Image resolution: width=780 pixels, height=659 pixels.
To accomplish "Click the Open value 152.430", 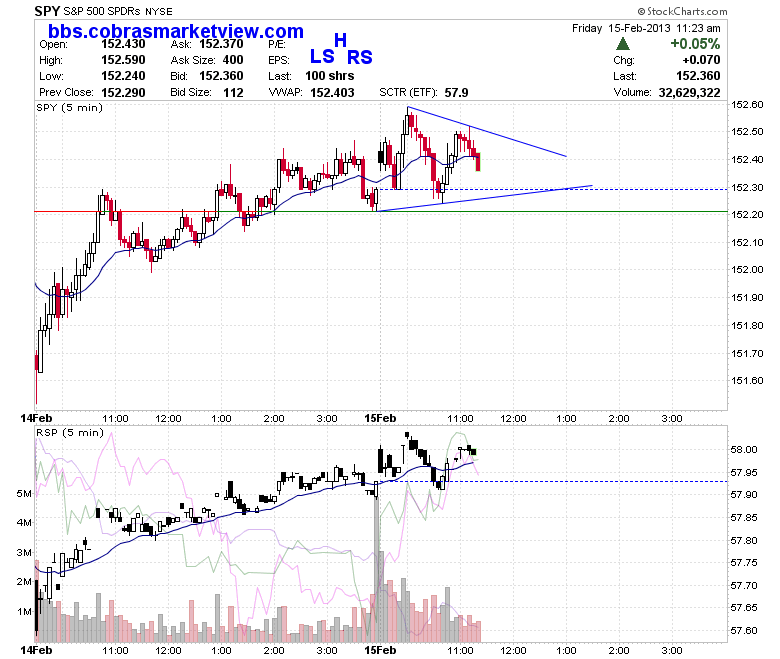I will (x=123, y=44).
